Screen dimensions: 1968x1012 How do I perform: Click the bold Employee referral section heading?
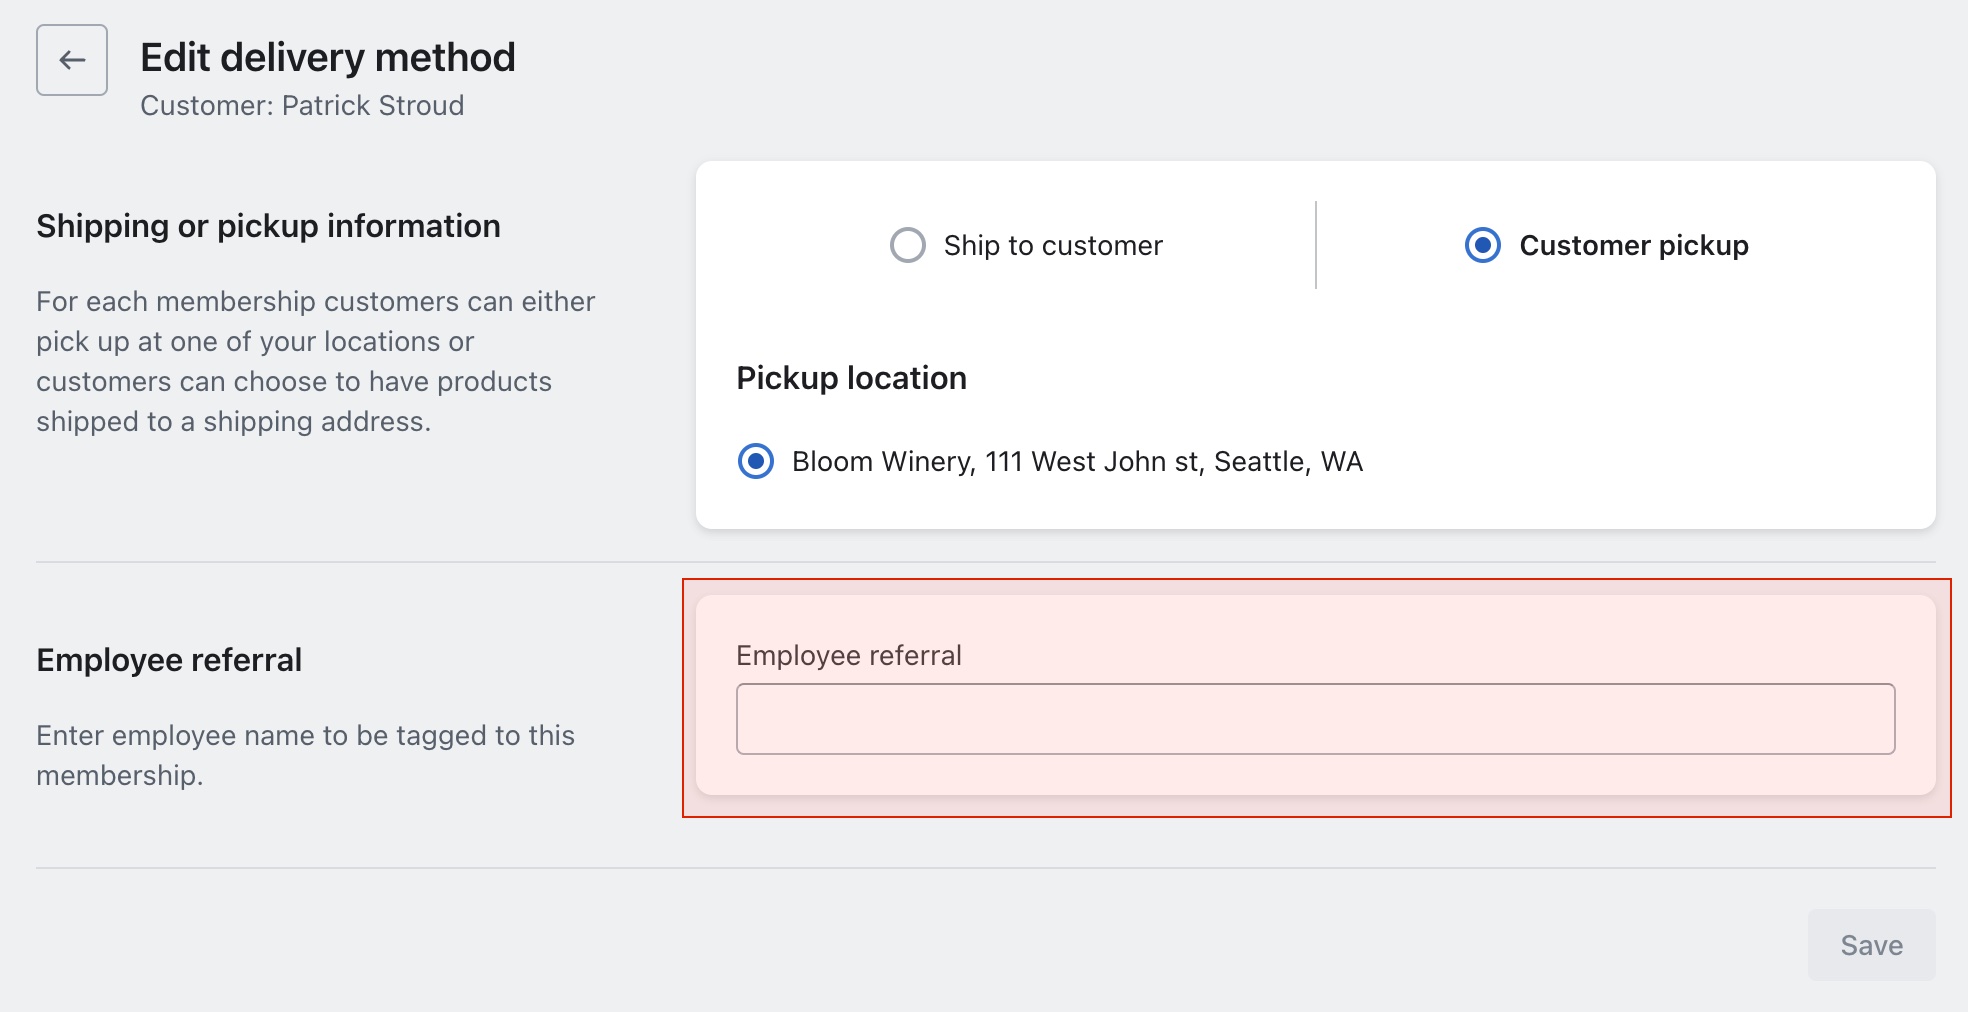(169, 660)
